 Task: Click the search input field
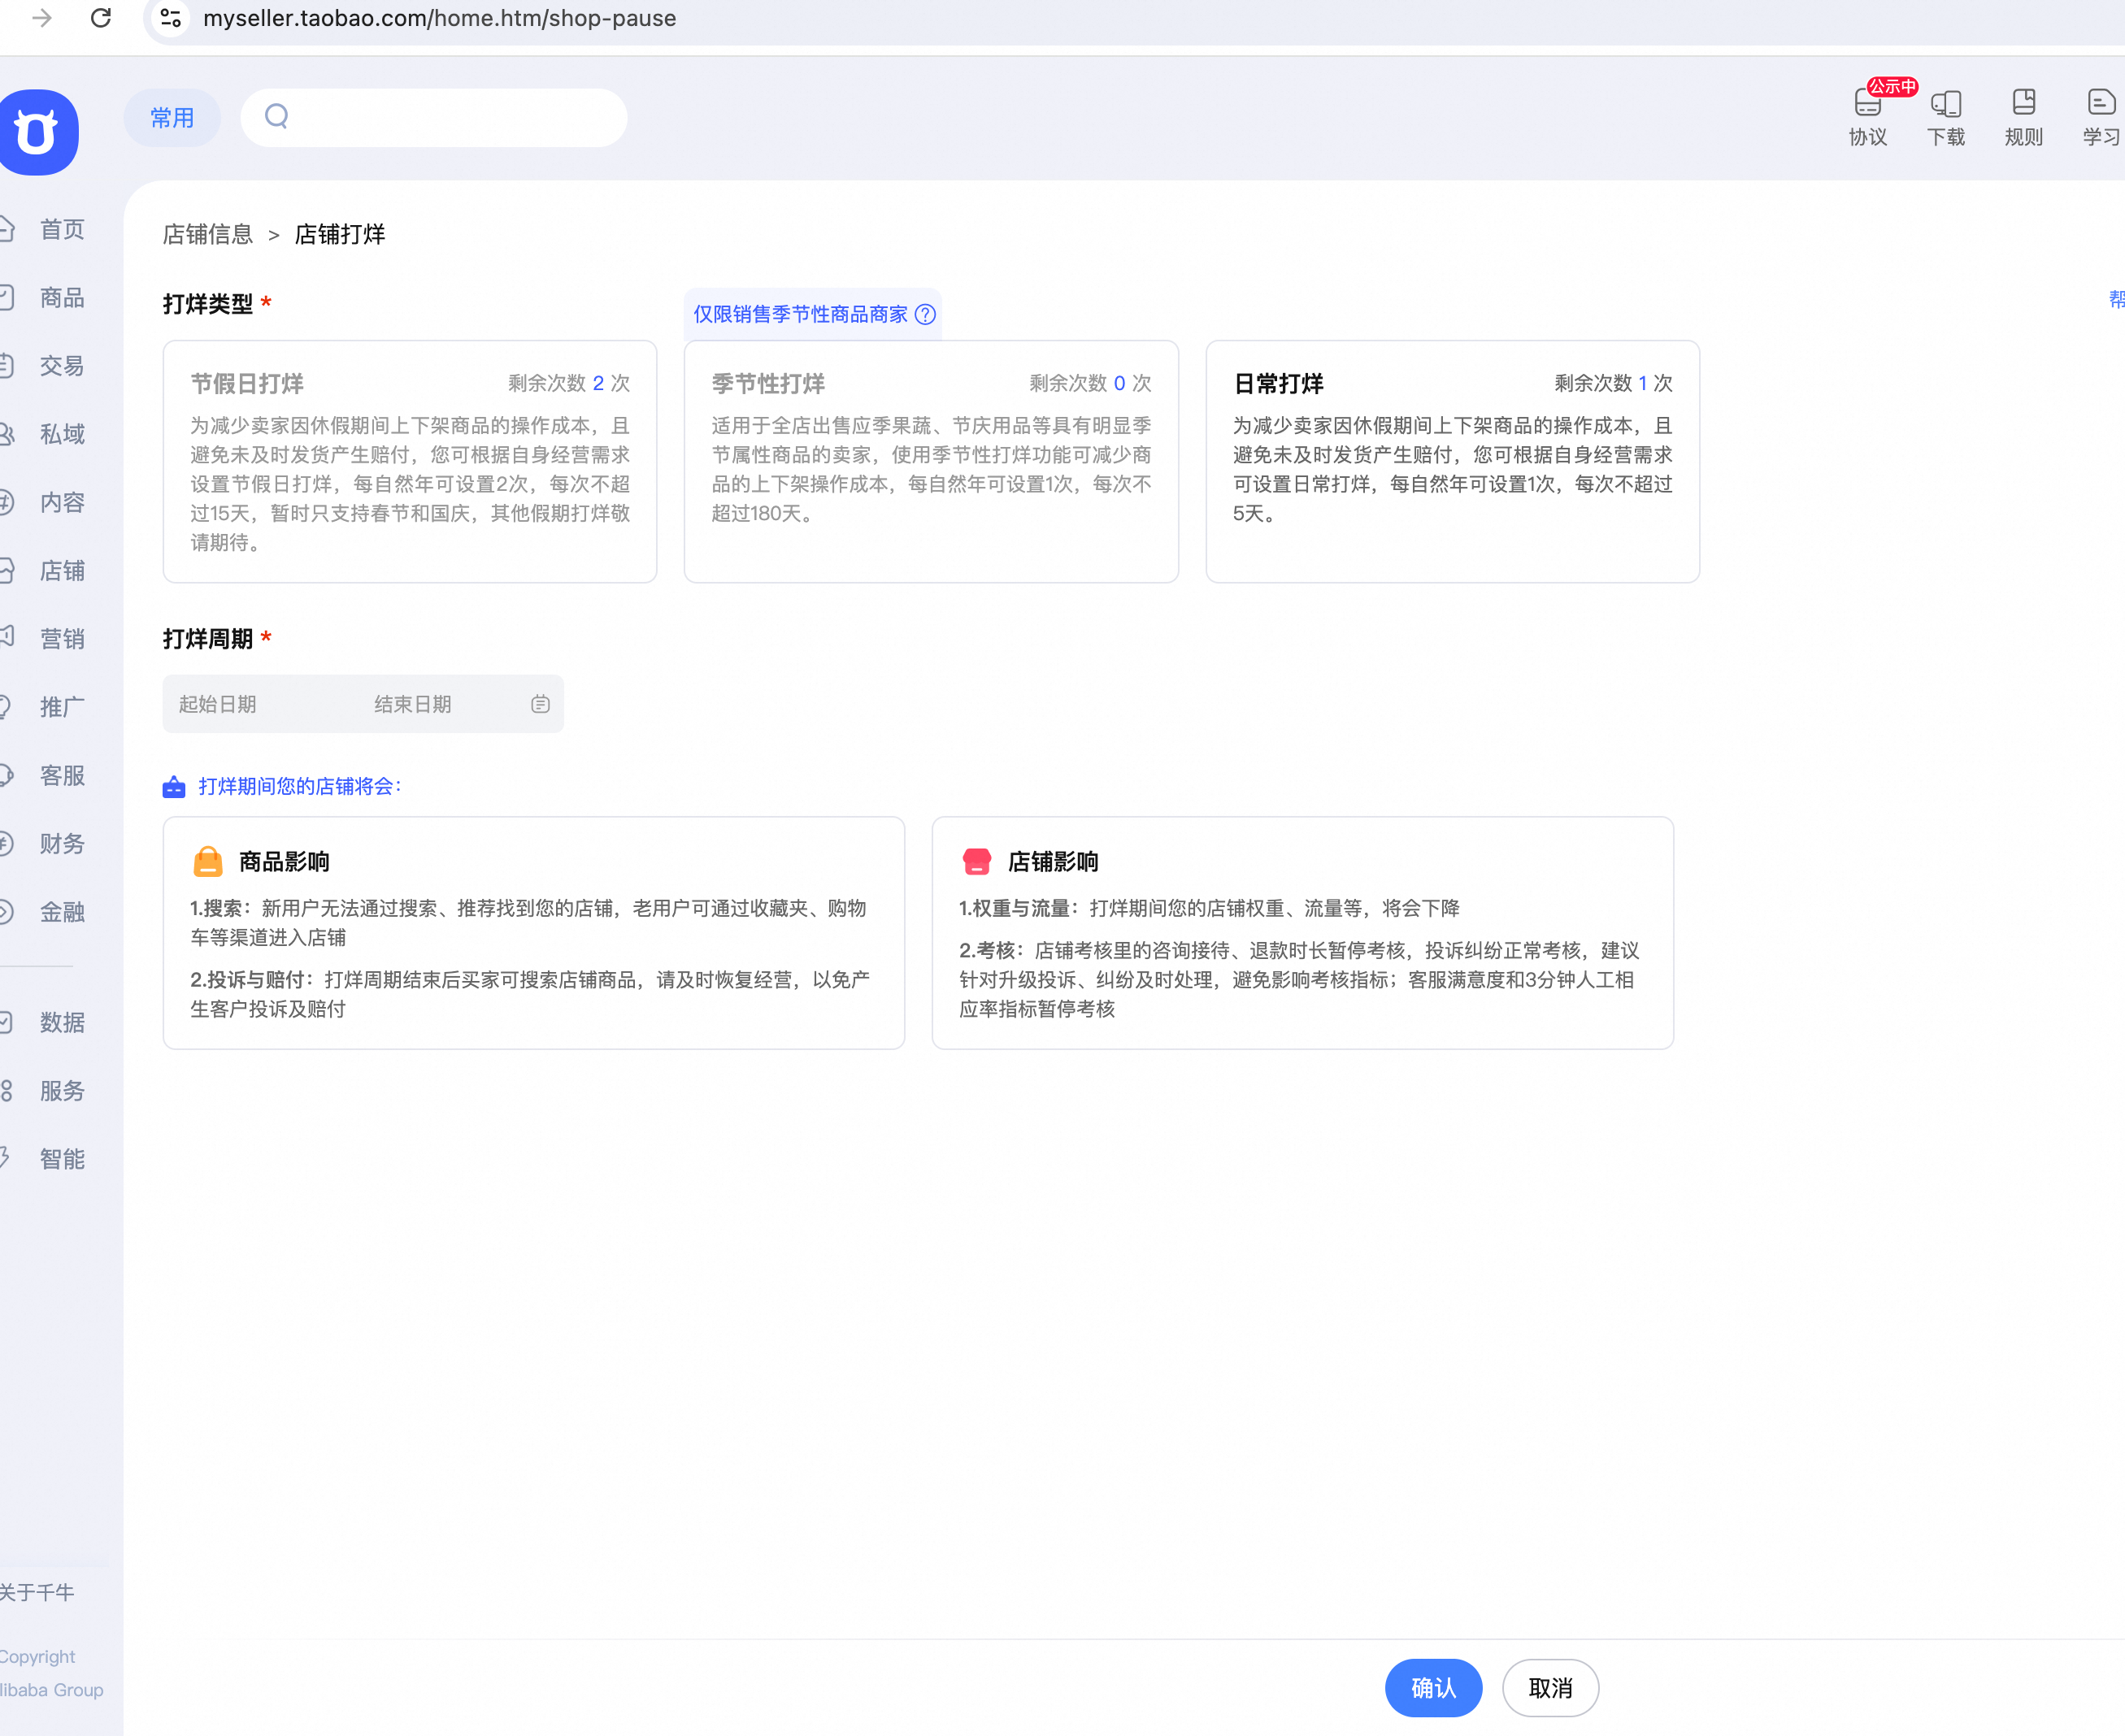(x=433, y=117)
